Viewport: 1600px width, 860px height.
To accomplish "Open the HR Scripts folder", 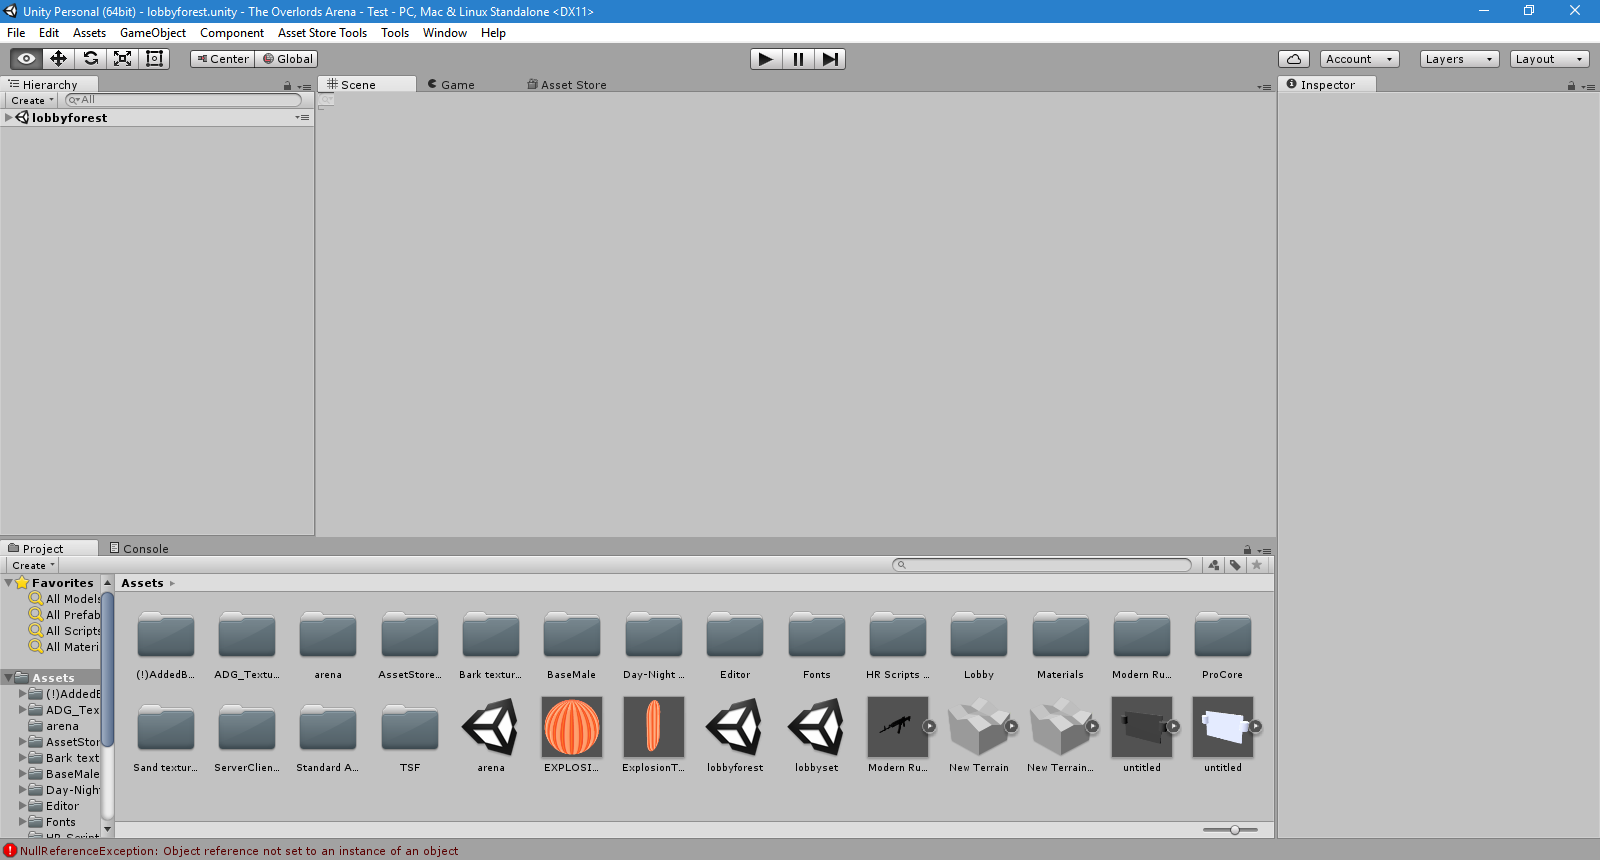I will click(898, 645).
